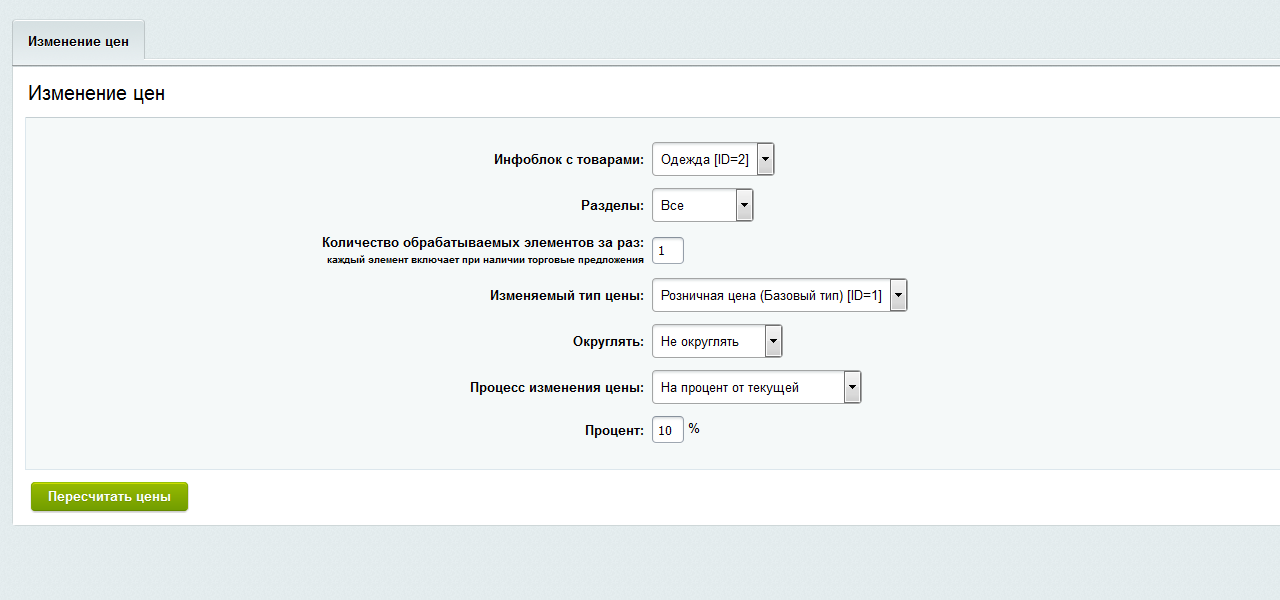The height and width of the screenshot is (600, 1280).
Task: Click the % sign beside the percent field
Action: (694, 427)
